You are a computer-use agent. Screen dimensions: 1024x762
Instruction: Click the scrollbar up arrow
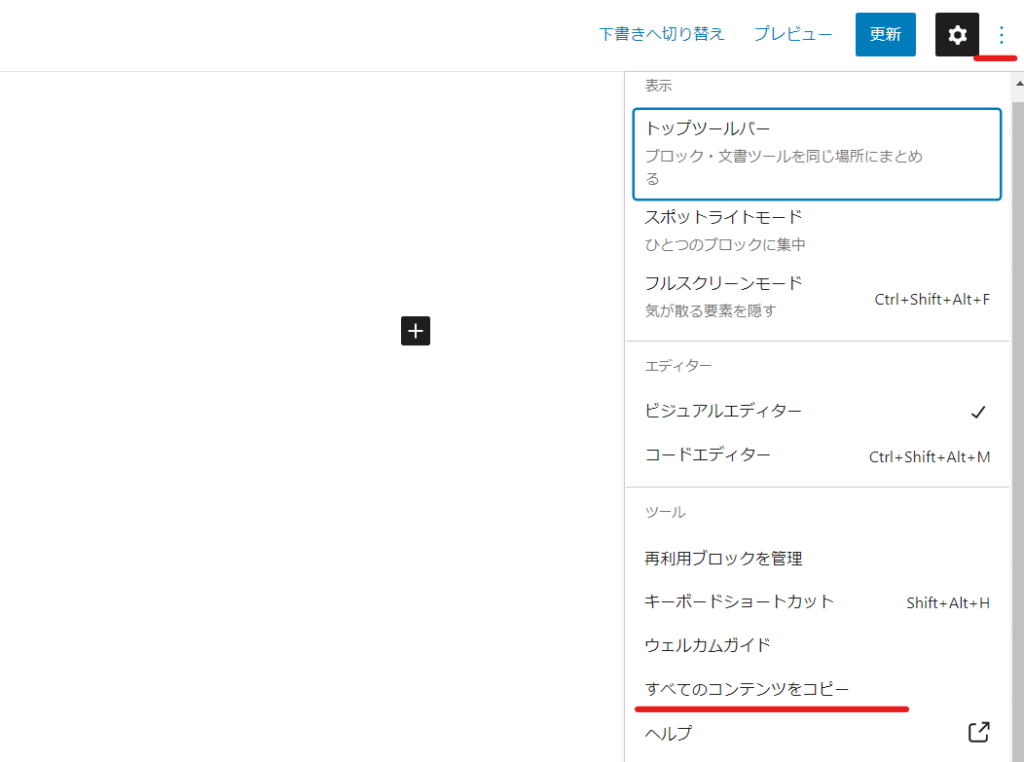click(1017, 82)
